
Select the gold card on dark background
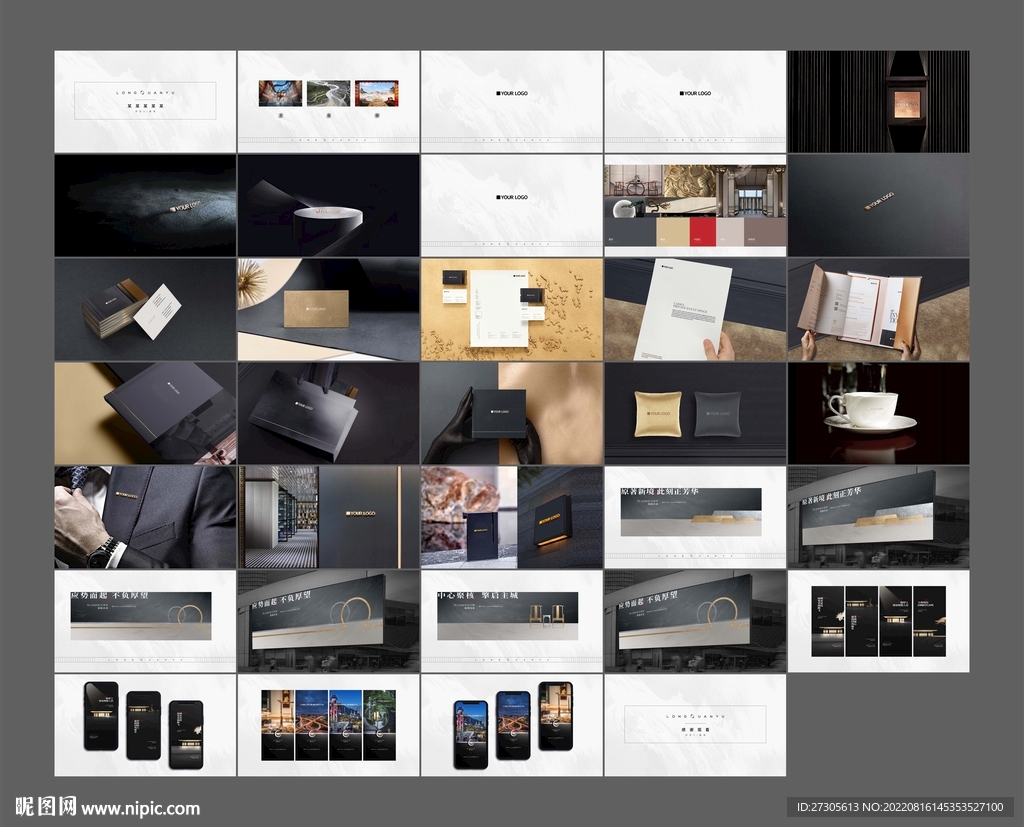pos(316,309)
